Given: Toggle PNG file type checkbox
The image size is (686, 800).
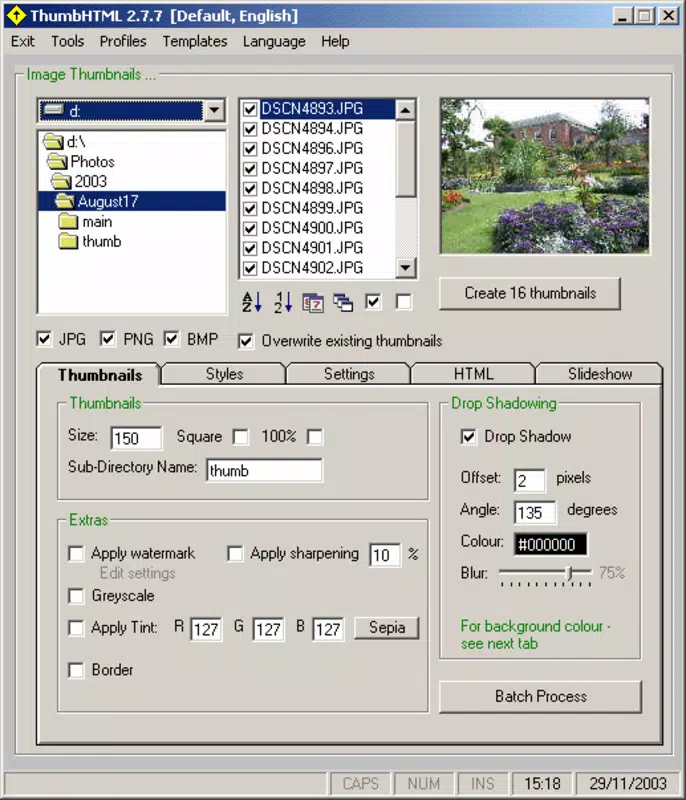Looking at the screenshot, I should (x=108, y=339).
